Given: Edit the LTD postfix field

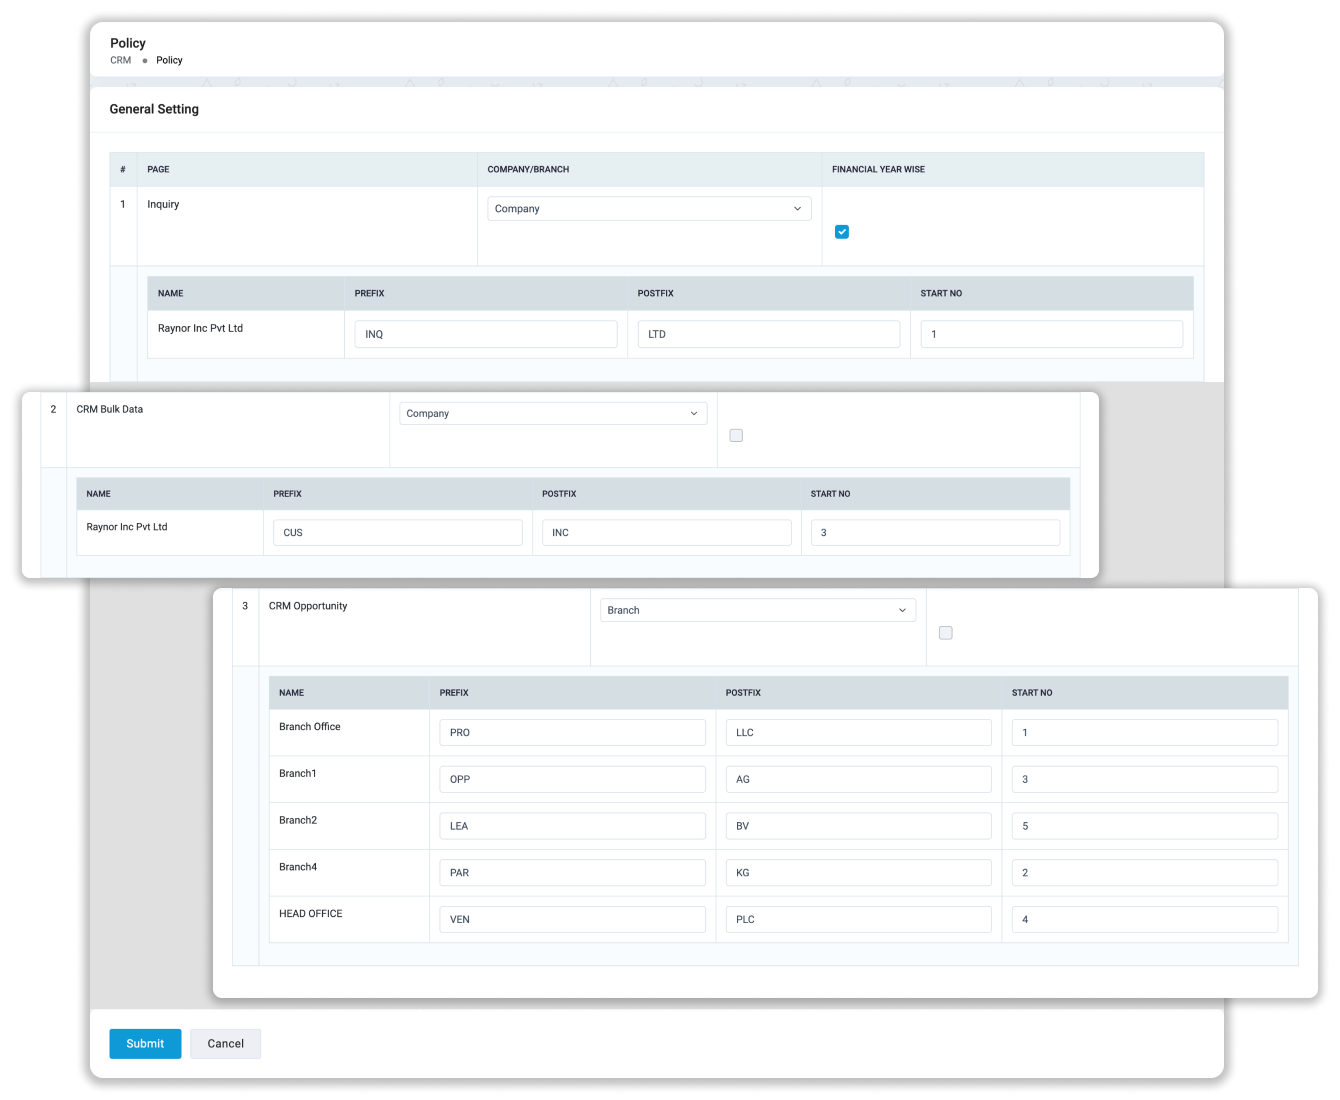Looking at the screenshot, I should (768, 333).
